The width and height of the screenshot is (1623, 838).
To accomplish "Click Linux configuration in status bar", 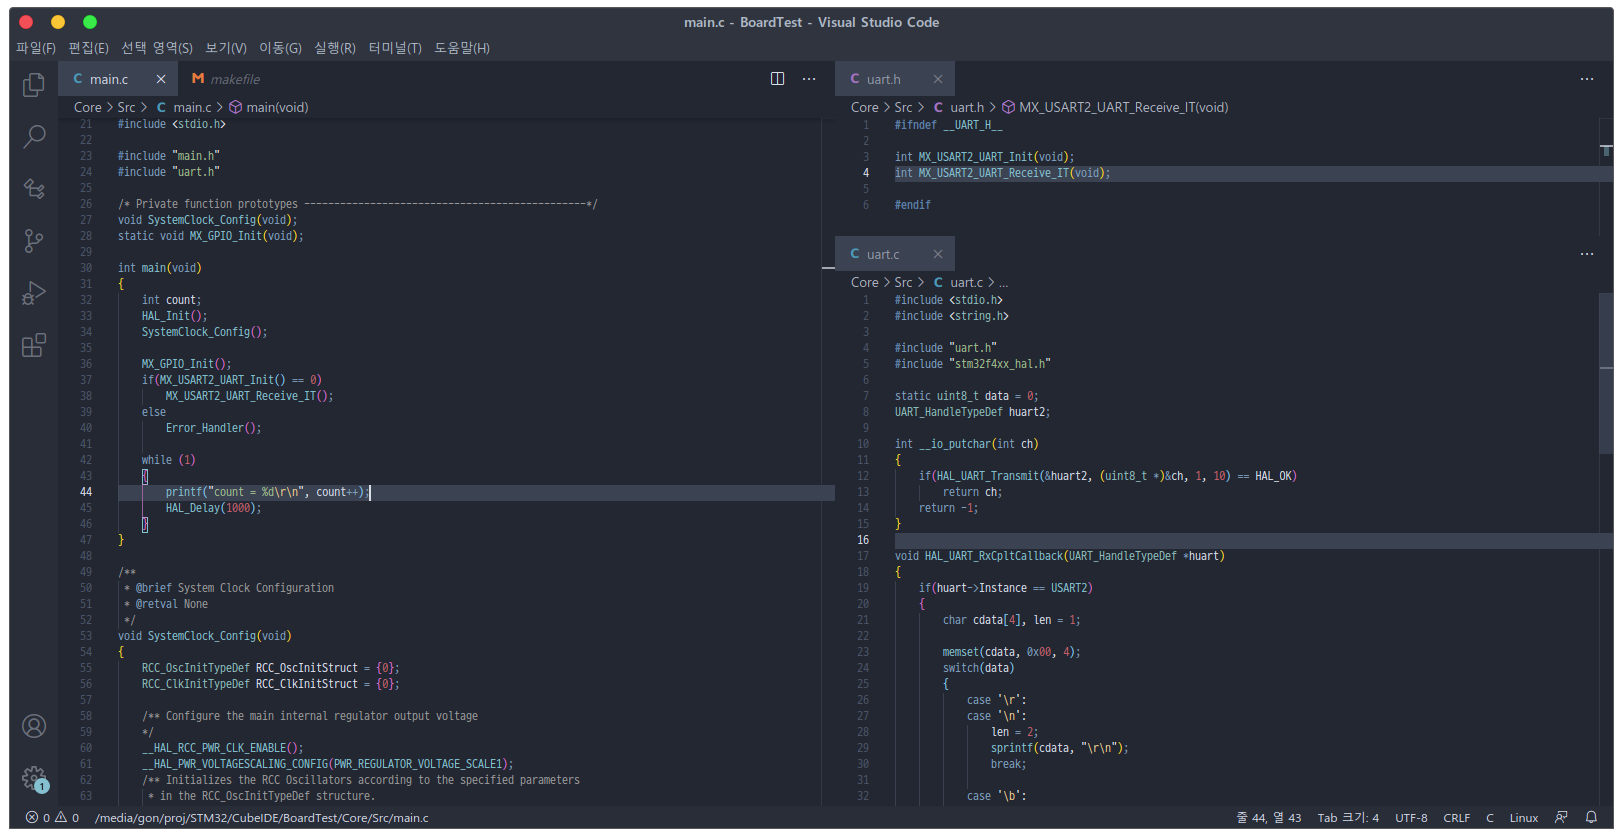I will coord(1524,817).
